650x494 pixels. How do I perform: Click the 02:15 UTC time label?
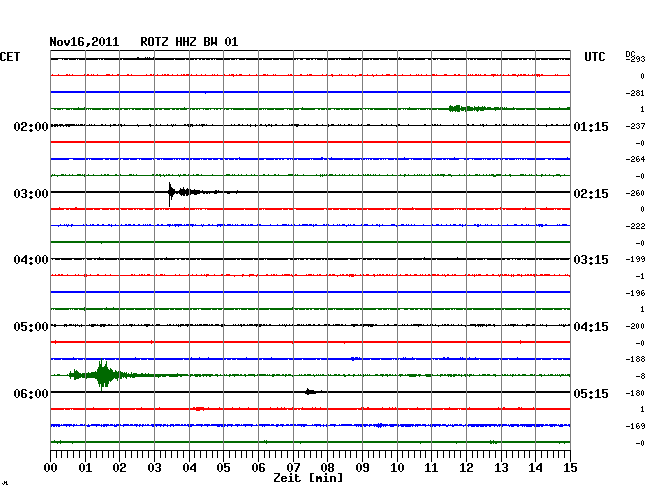(591, 194)
